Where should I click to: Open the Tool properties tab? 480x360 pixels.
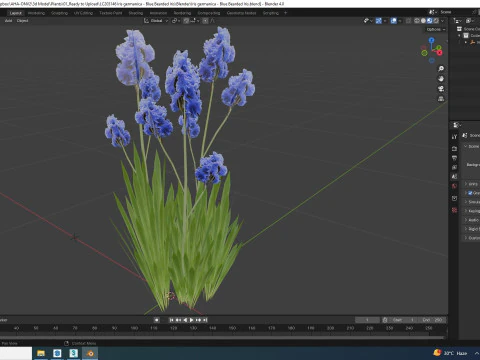454,137
